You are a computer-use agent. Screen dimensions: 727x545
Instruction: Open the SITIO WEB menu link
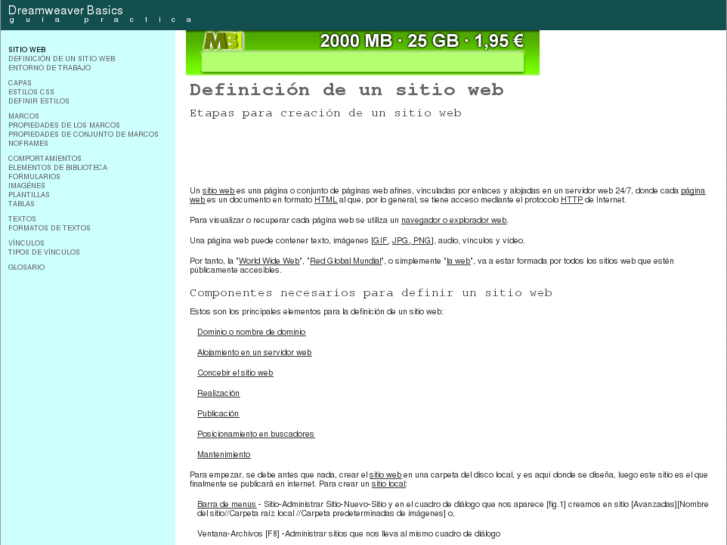(x=27, y=50)
